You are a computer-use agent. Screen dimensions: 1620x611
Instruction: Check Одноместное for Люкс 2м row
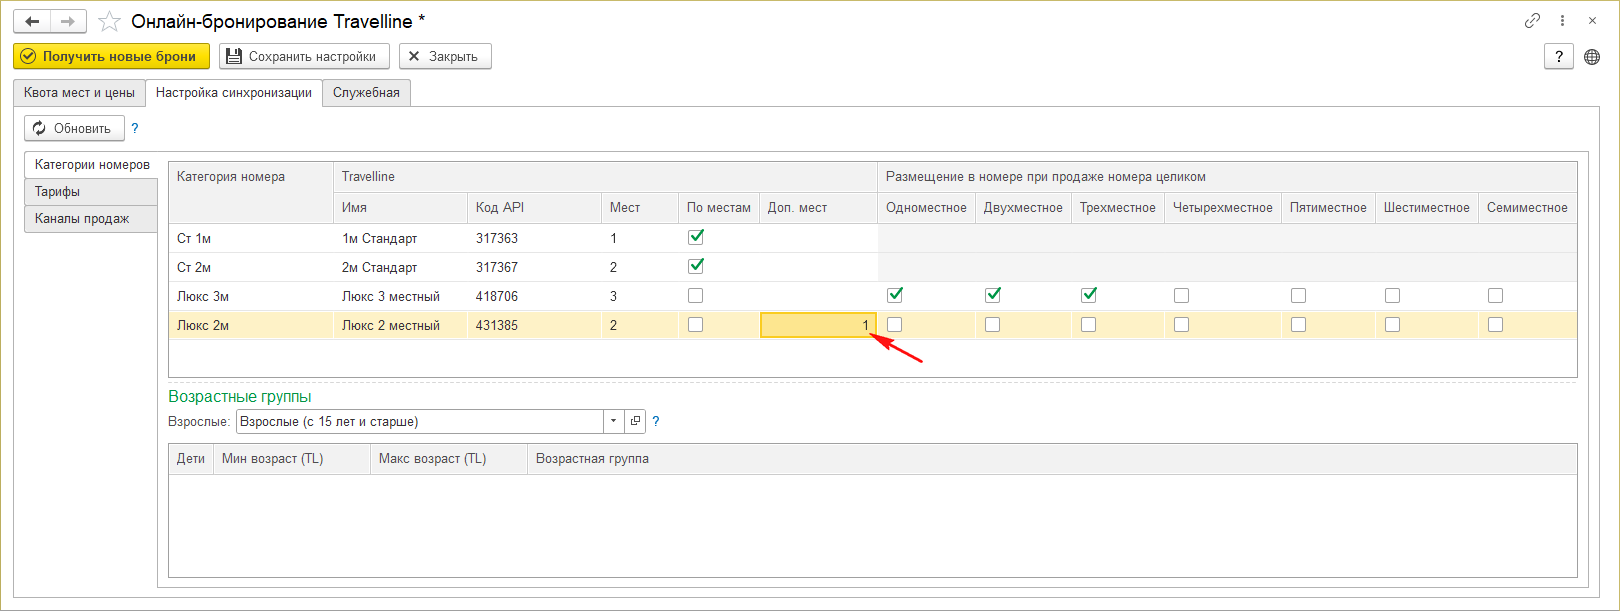tap(894, 325)
